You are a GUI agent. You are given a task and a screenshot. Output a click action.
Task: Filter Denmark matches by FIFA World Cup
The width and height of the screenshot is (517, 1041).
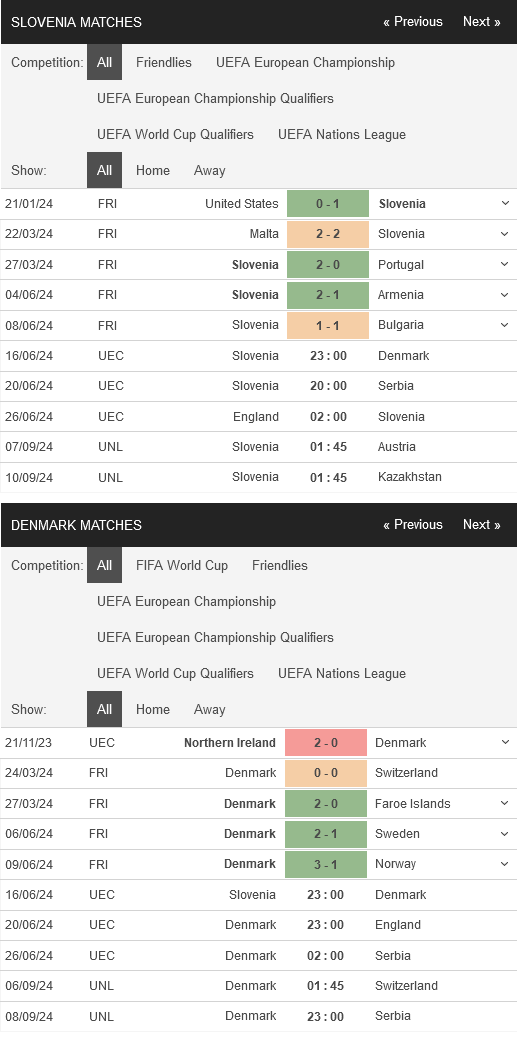pos(182,566)
